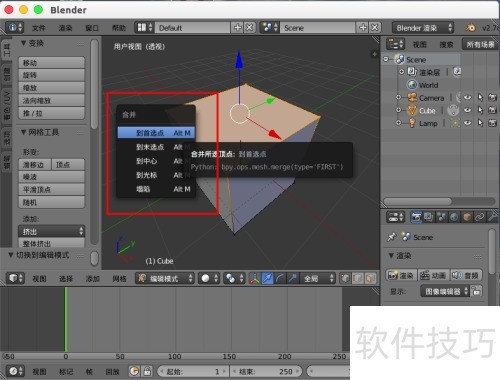This screenshot has width=500, height=380.
Task: Toggle Camera visibility eye in outliner
Action: (x=467, y=97)
